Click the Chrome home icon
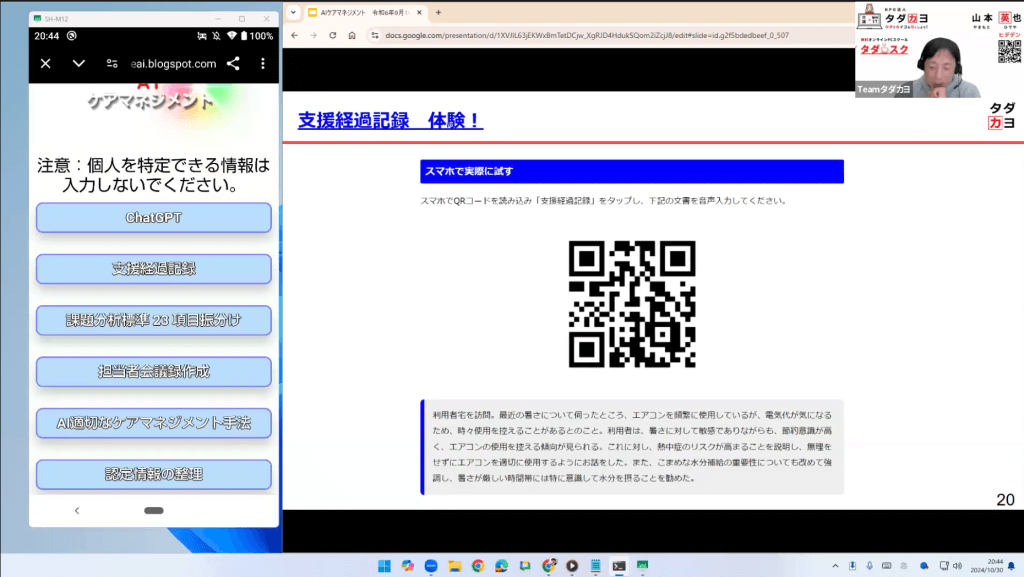This screenshot has width=1024, height=577. [352, 35]
